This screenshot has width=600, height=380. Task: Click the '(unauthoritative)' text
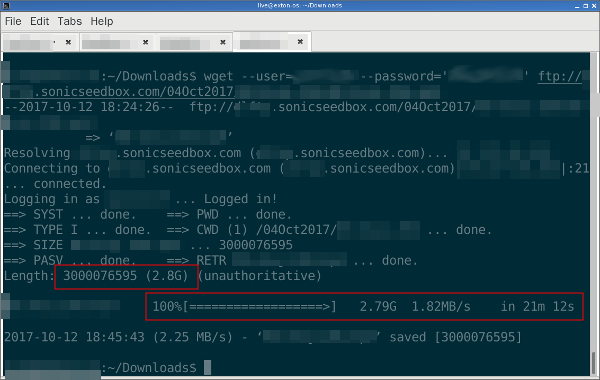(x=260, y=276)
